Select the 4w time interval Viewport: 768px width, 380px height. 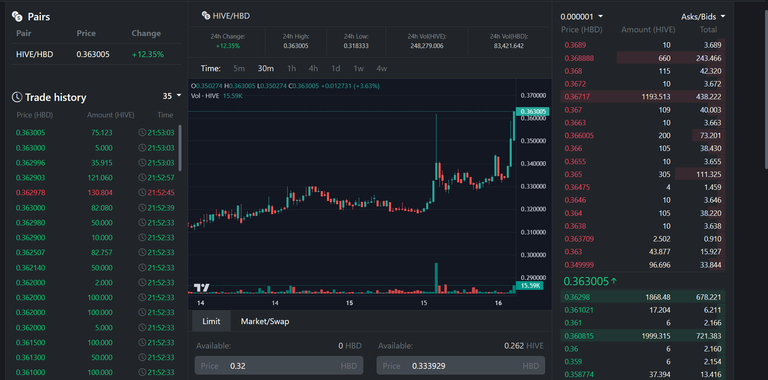(x=382, y=69)
